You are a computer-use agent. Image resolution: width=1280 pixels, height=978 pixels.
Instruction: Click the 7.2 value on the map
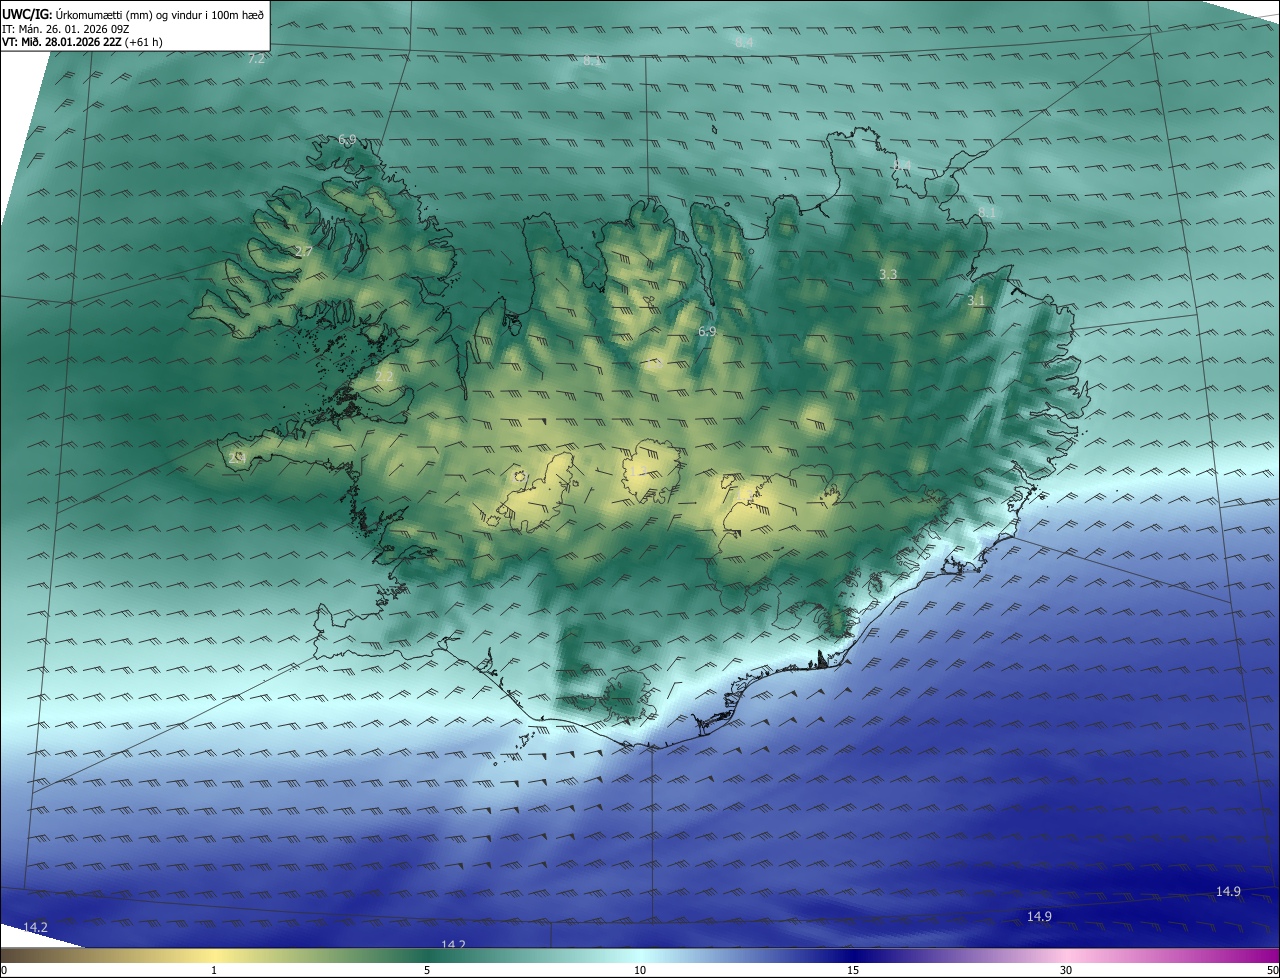click(x=256, y=59)
